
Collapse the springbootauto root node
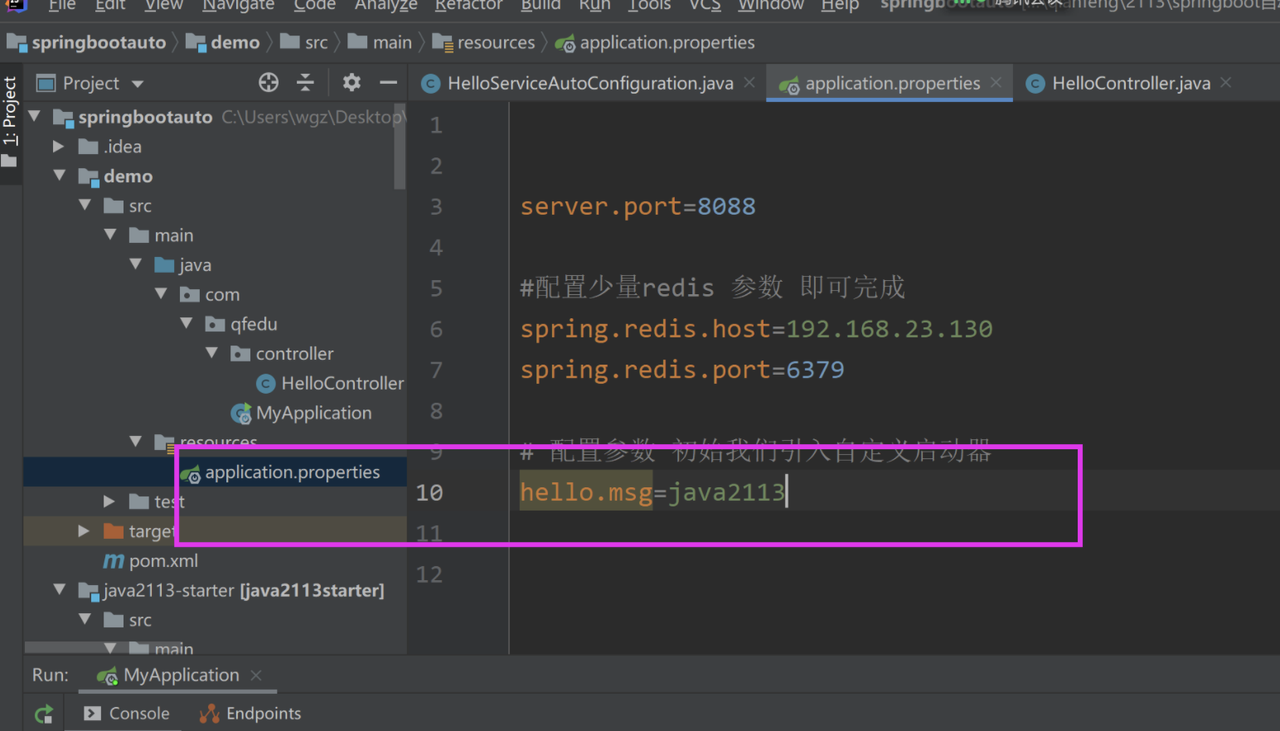[35, 117]
